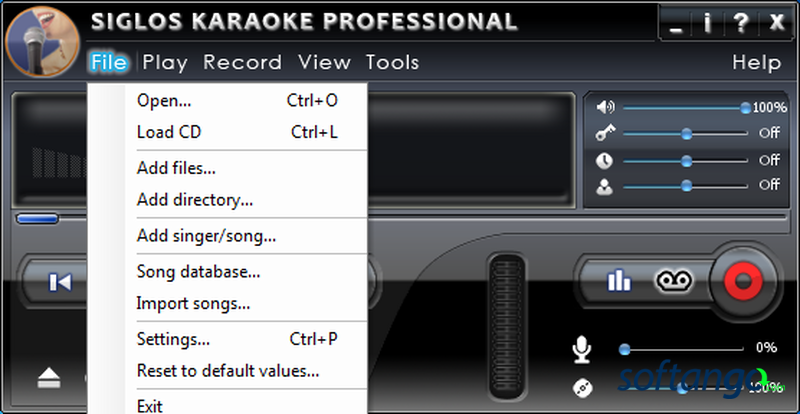Open the Record menu
The image size is (800, 414).
[242, 62]
